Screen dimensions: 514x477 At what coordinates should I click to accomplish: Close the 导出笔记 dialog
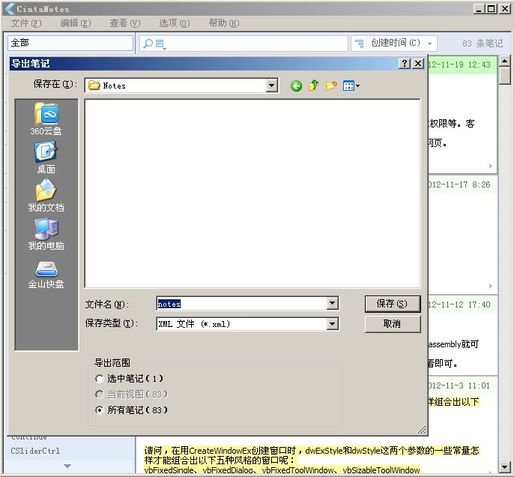[418, 63]
